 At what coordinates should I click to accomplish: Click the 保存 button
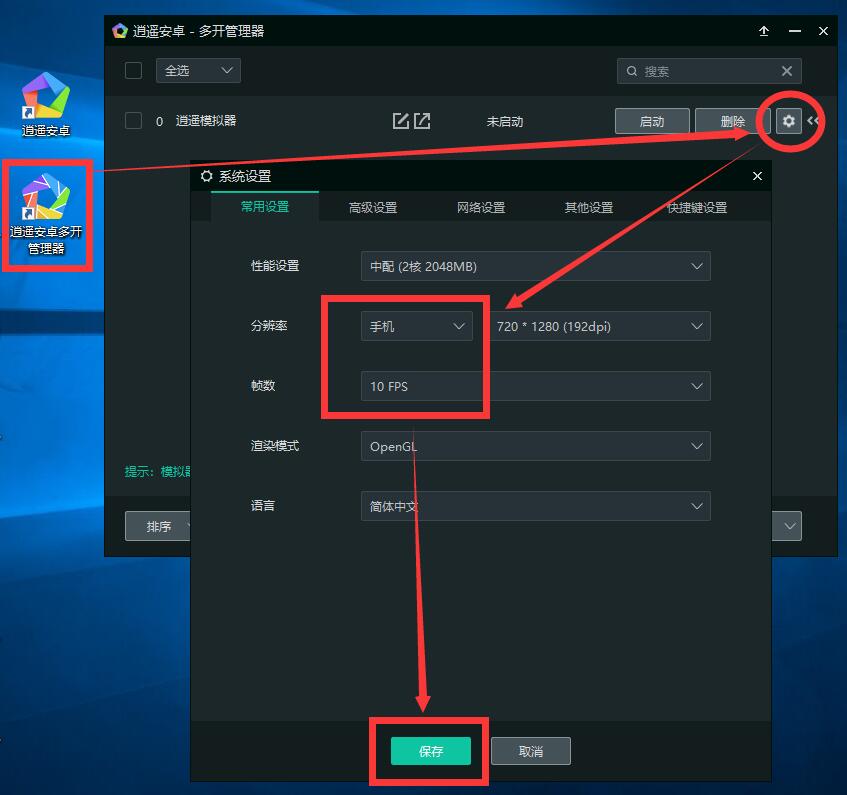coord(431,751)
